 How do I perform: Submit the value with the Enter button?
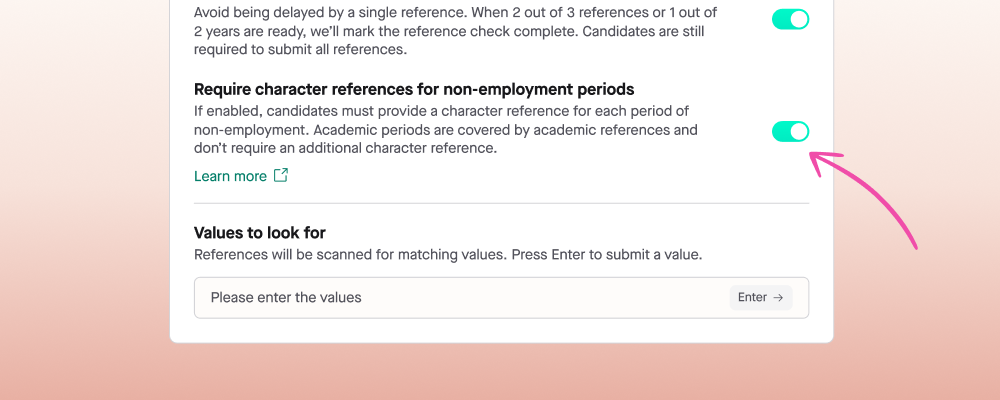coord(761,297)
